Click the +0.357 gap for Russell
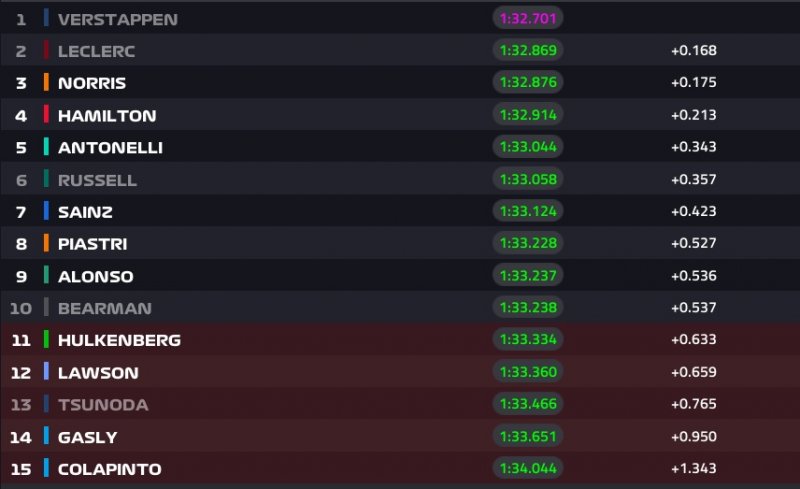Viewport: 800px width, 489px height. [693, 179]
